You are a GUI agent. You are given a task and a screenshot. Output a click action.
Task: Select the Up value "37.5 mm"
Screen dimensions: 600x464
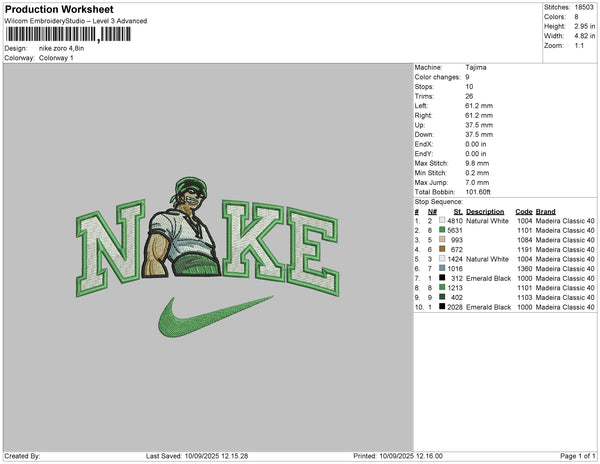point(479,125)
